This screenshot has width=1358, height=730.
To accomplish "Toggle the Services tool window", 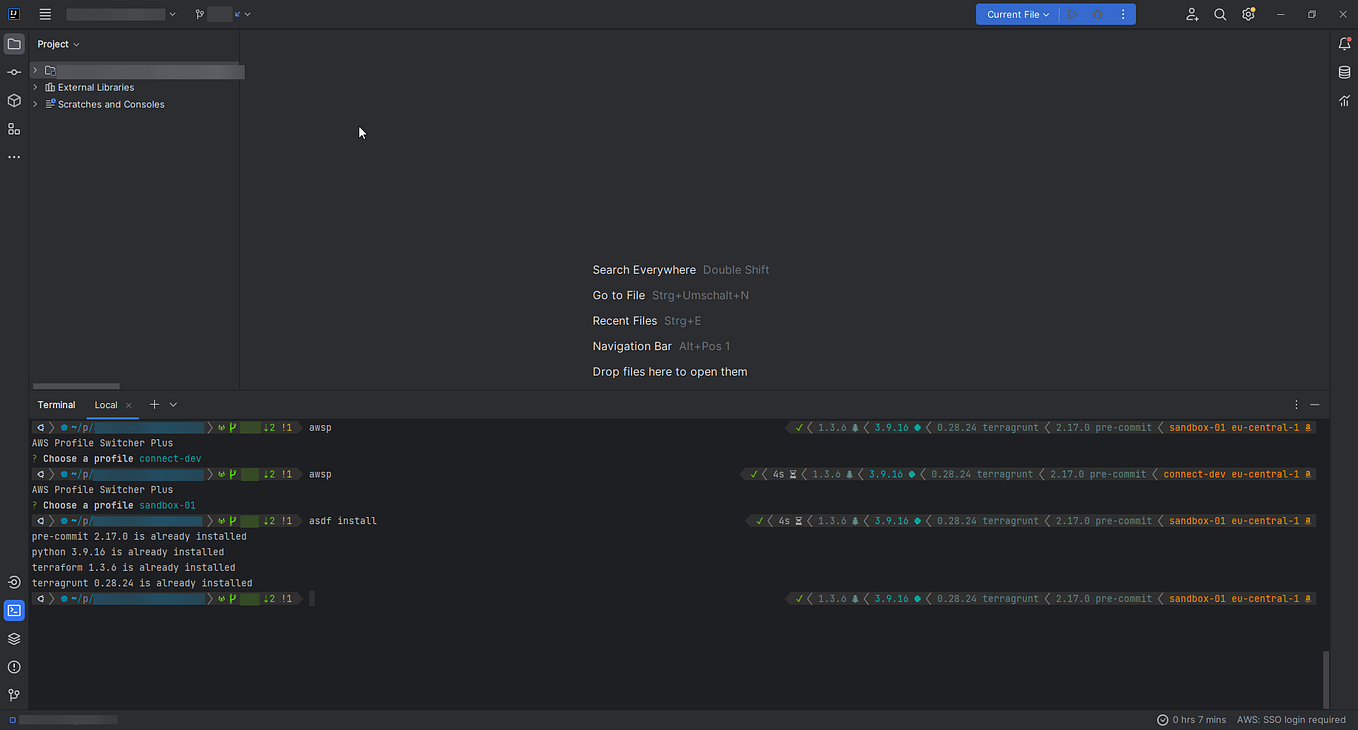I will (14, 638).
